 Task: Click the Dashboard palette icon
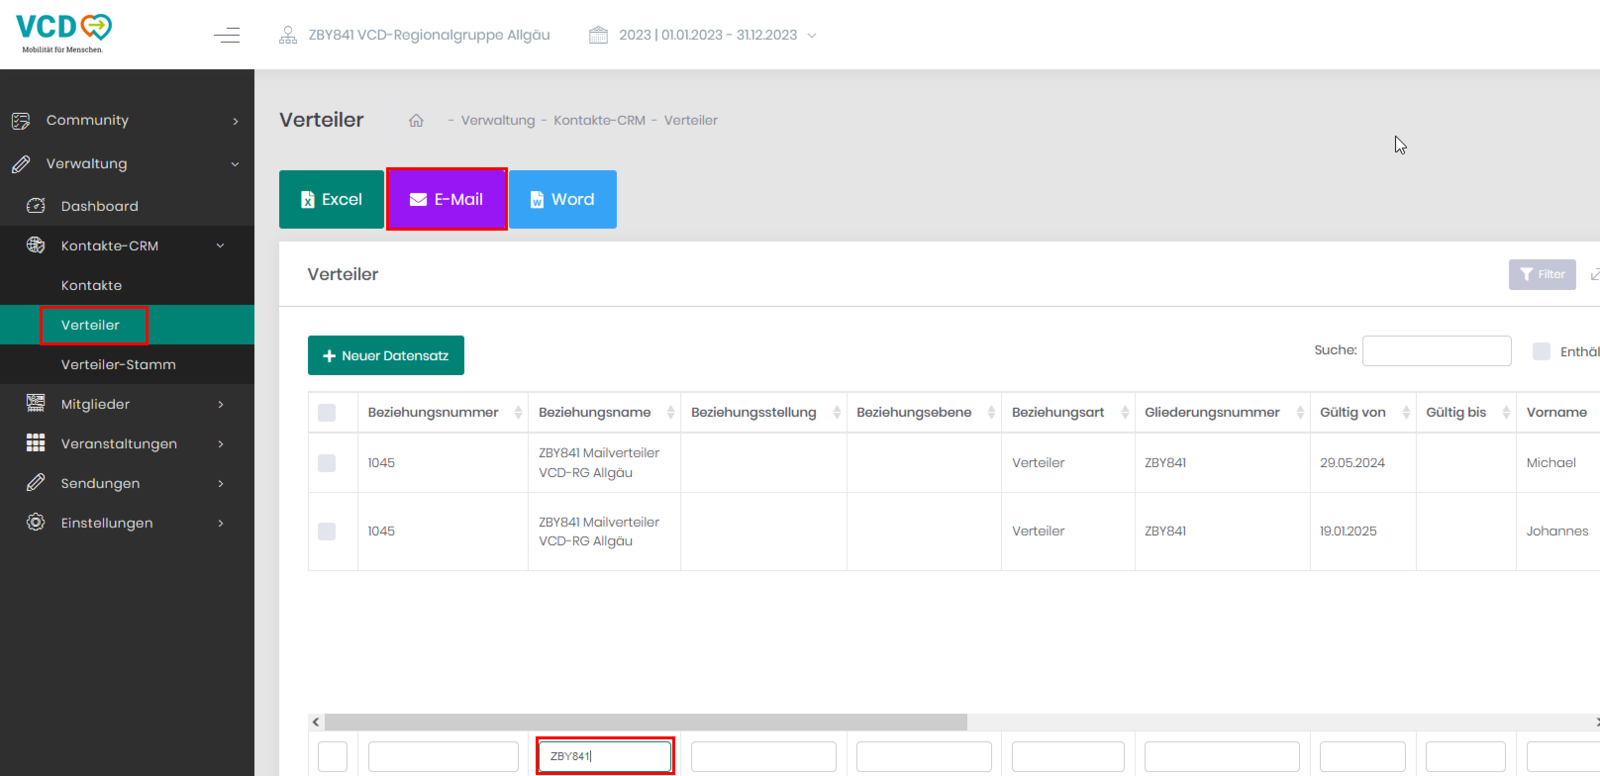pyautogui.click(x=36, y=205)
